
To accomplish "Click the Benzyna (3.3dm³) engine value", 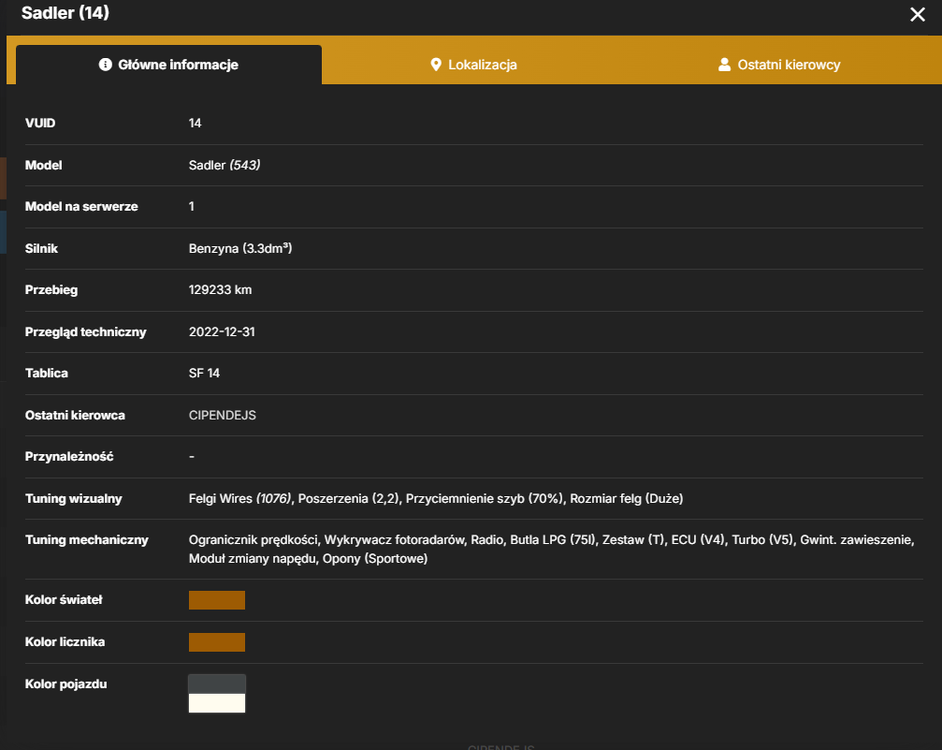I will (240, 248).
